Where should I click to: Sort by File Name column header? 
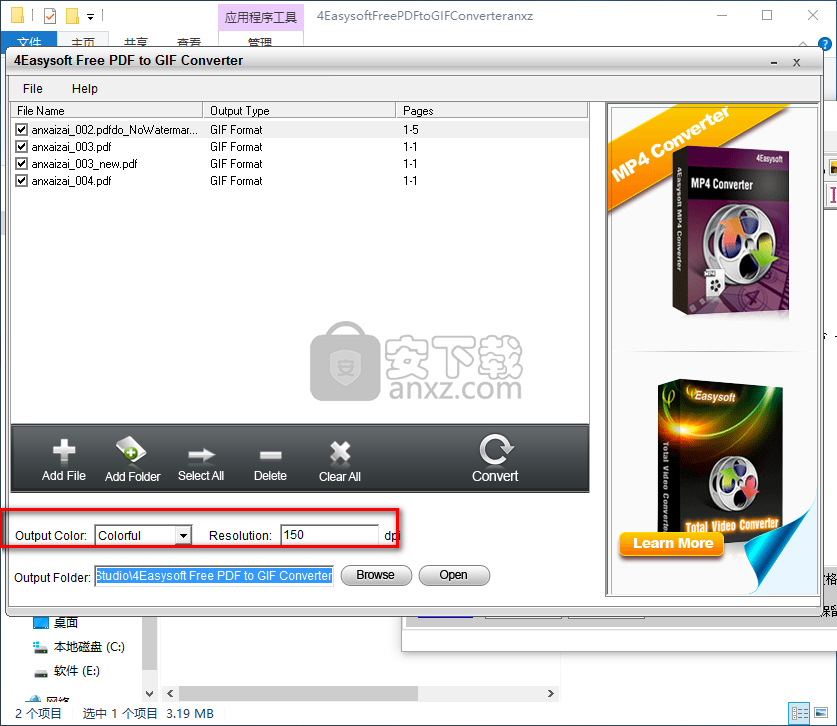click(107, 111)
